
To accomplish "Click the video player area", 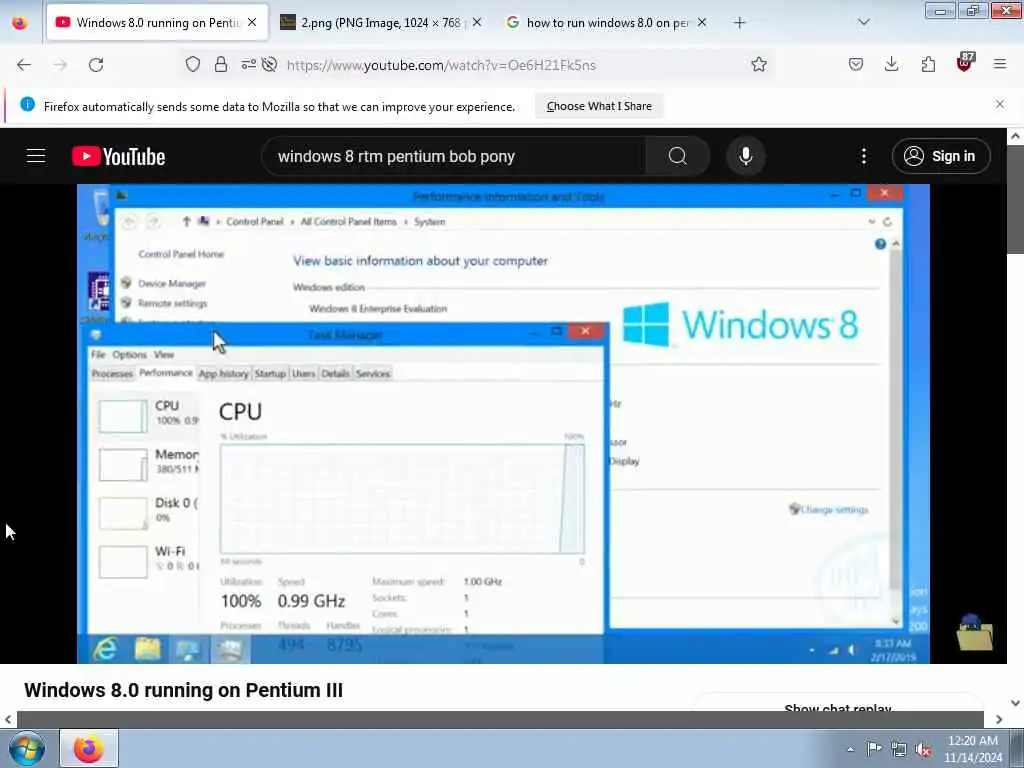I will tap(503, 424).
